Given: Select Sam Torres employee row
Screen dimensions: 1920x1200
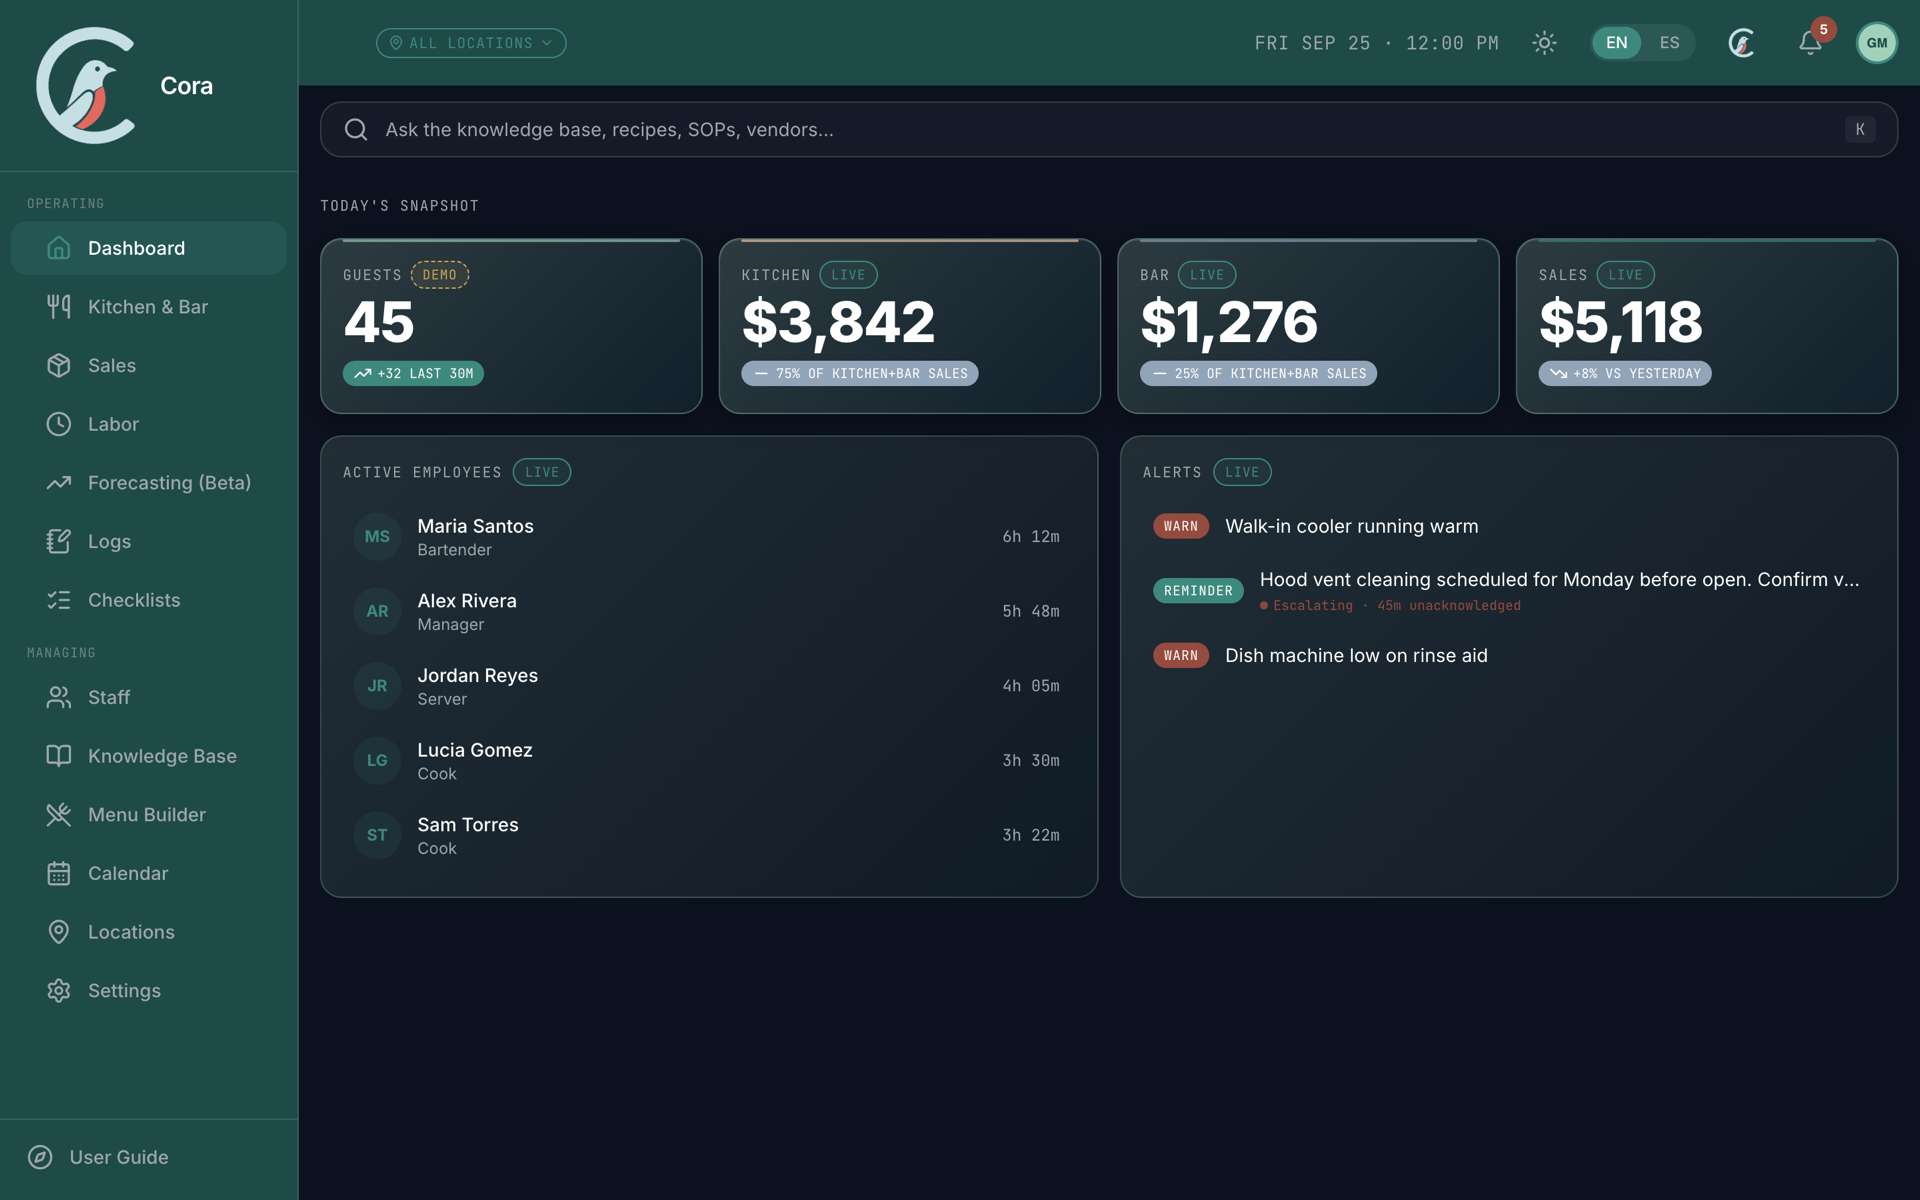Looking at the screenshot, I should pyautogui.click(x=708, y=835).
